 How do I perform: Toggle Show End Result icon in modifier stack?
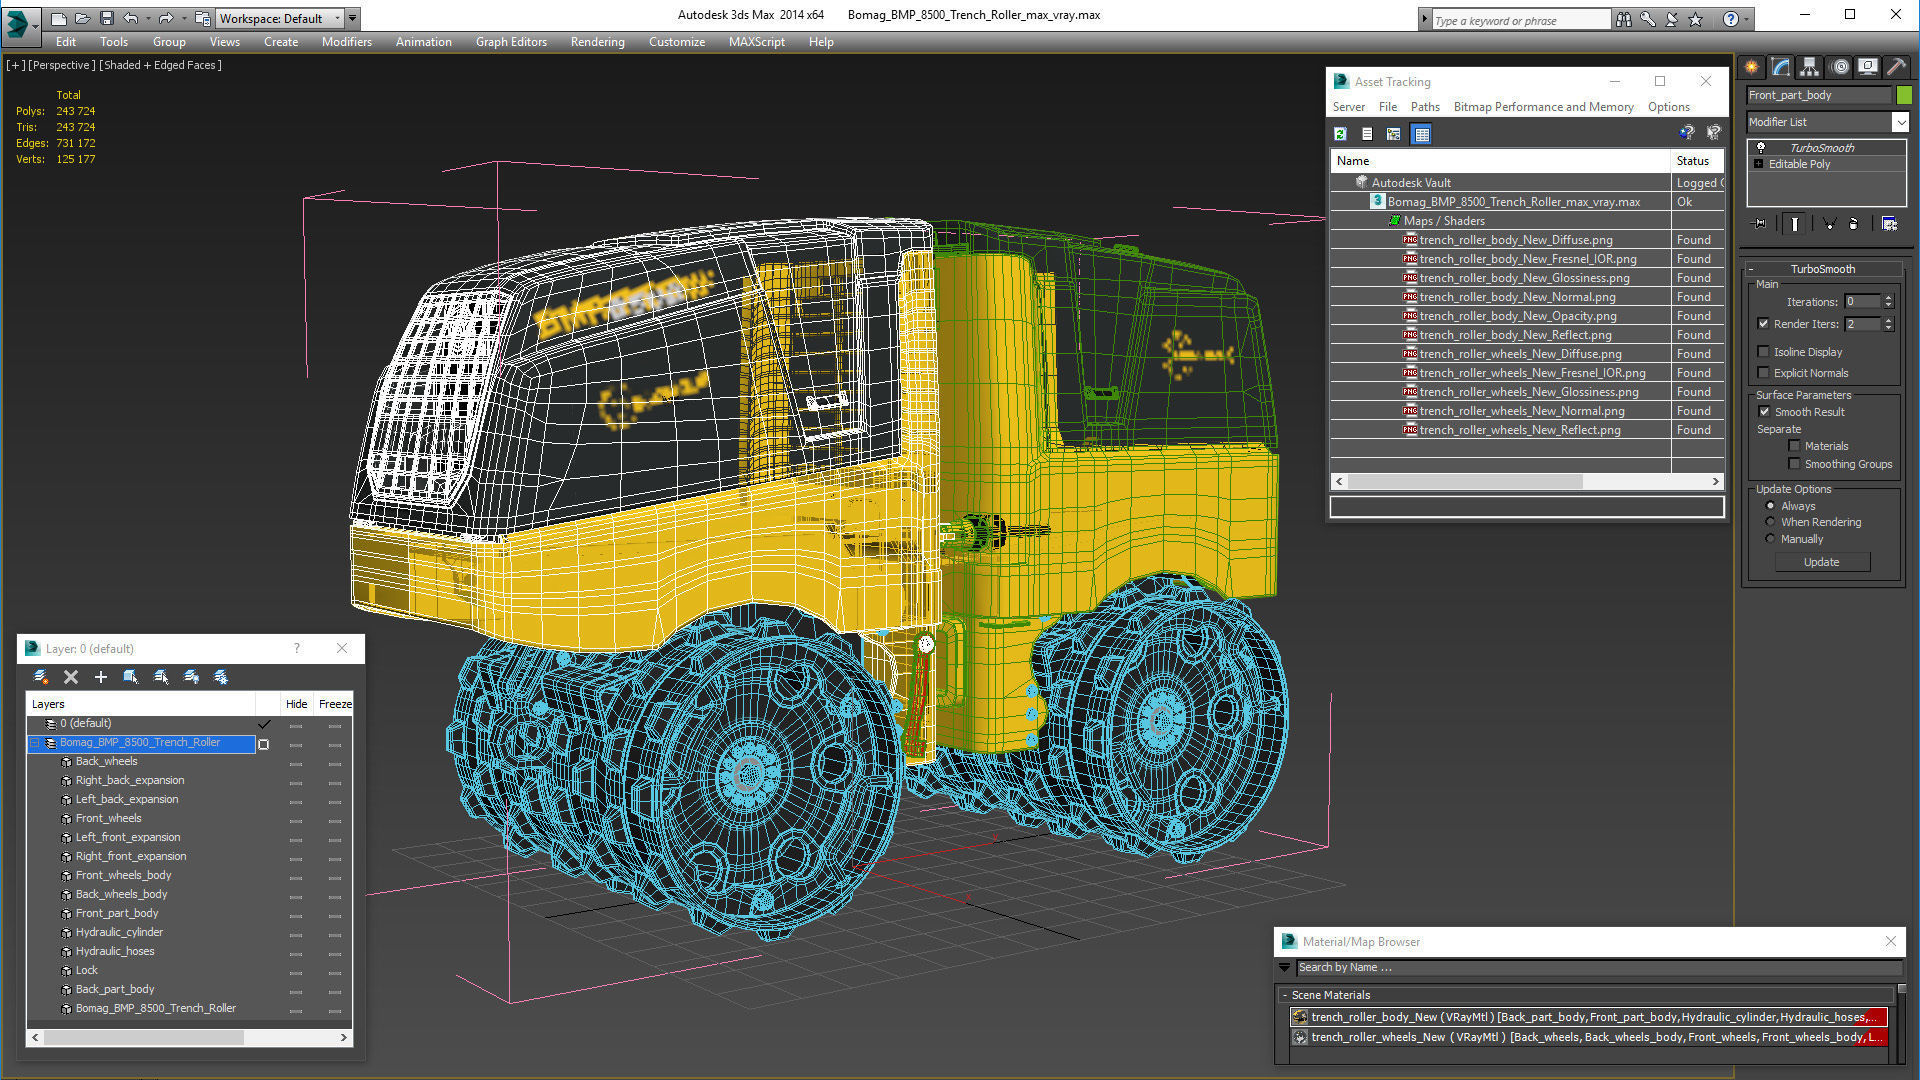pos(1795,224)
